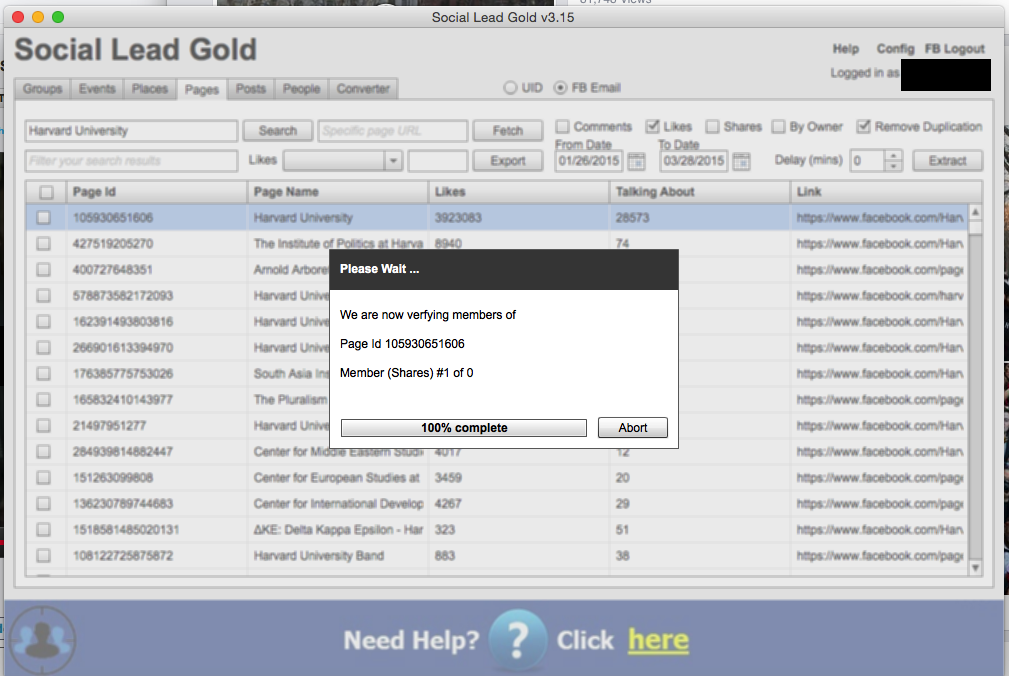
Task: Enable the By Owner checkbox
Action: tap(778, 126)
